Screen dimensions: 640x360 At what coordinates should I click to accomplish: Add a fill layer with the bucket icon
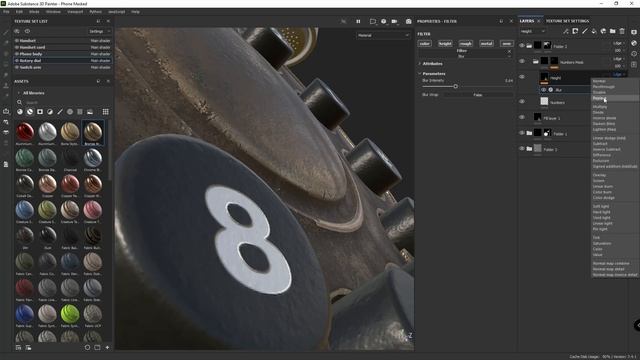pos(594,31)
